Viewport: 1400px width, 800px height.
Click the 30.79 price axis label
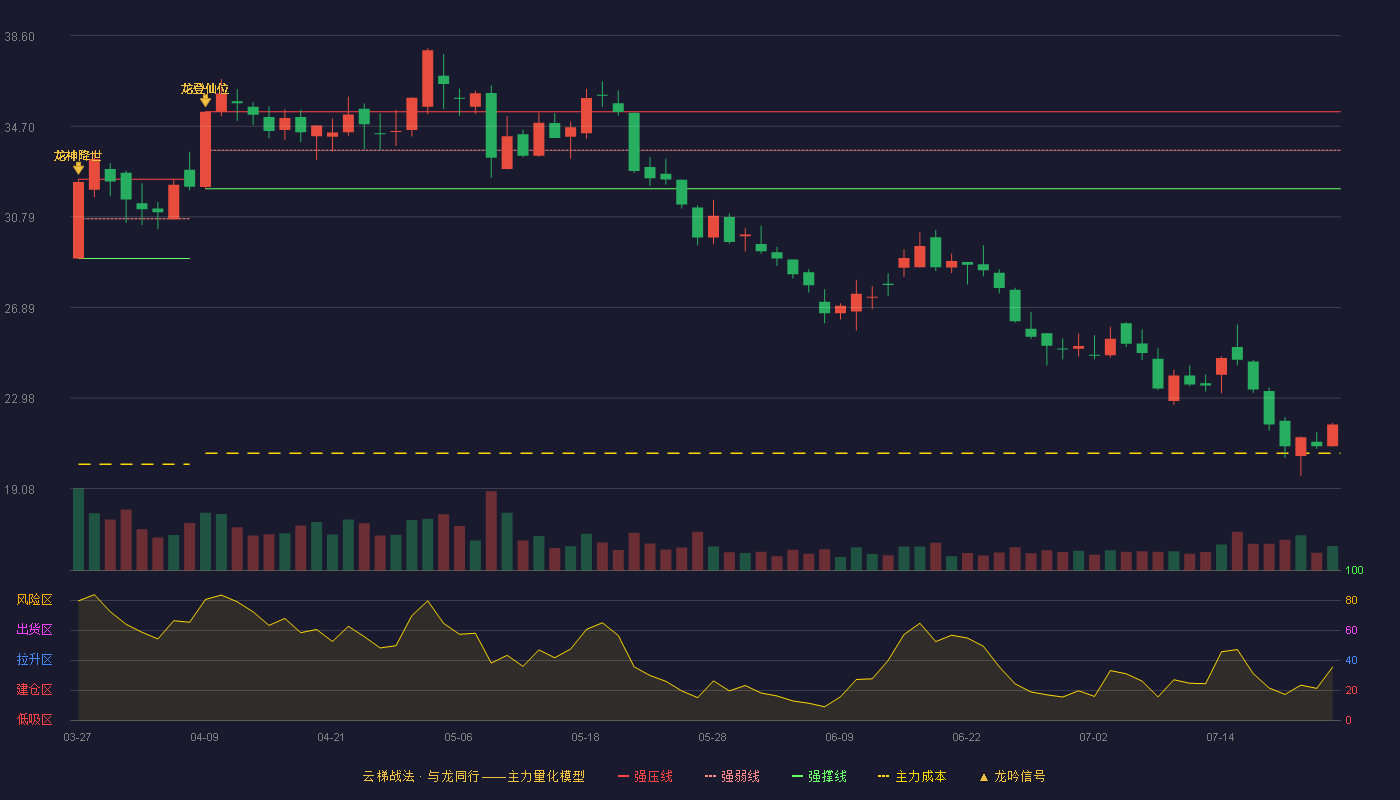point(20,218)
